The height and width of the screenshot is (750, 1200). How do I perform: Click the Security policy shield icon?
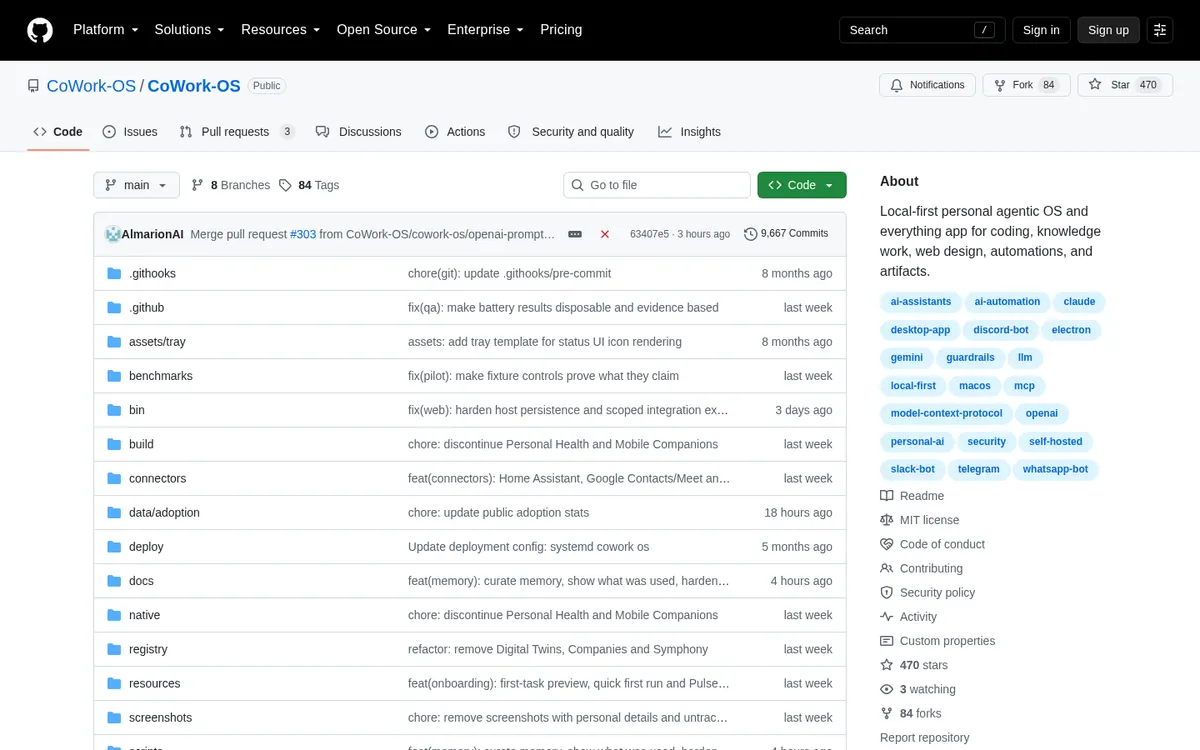(x=887, y=593)
